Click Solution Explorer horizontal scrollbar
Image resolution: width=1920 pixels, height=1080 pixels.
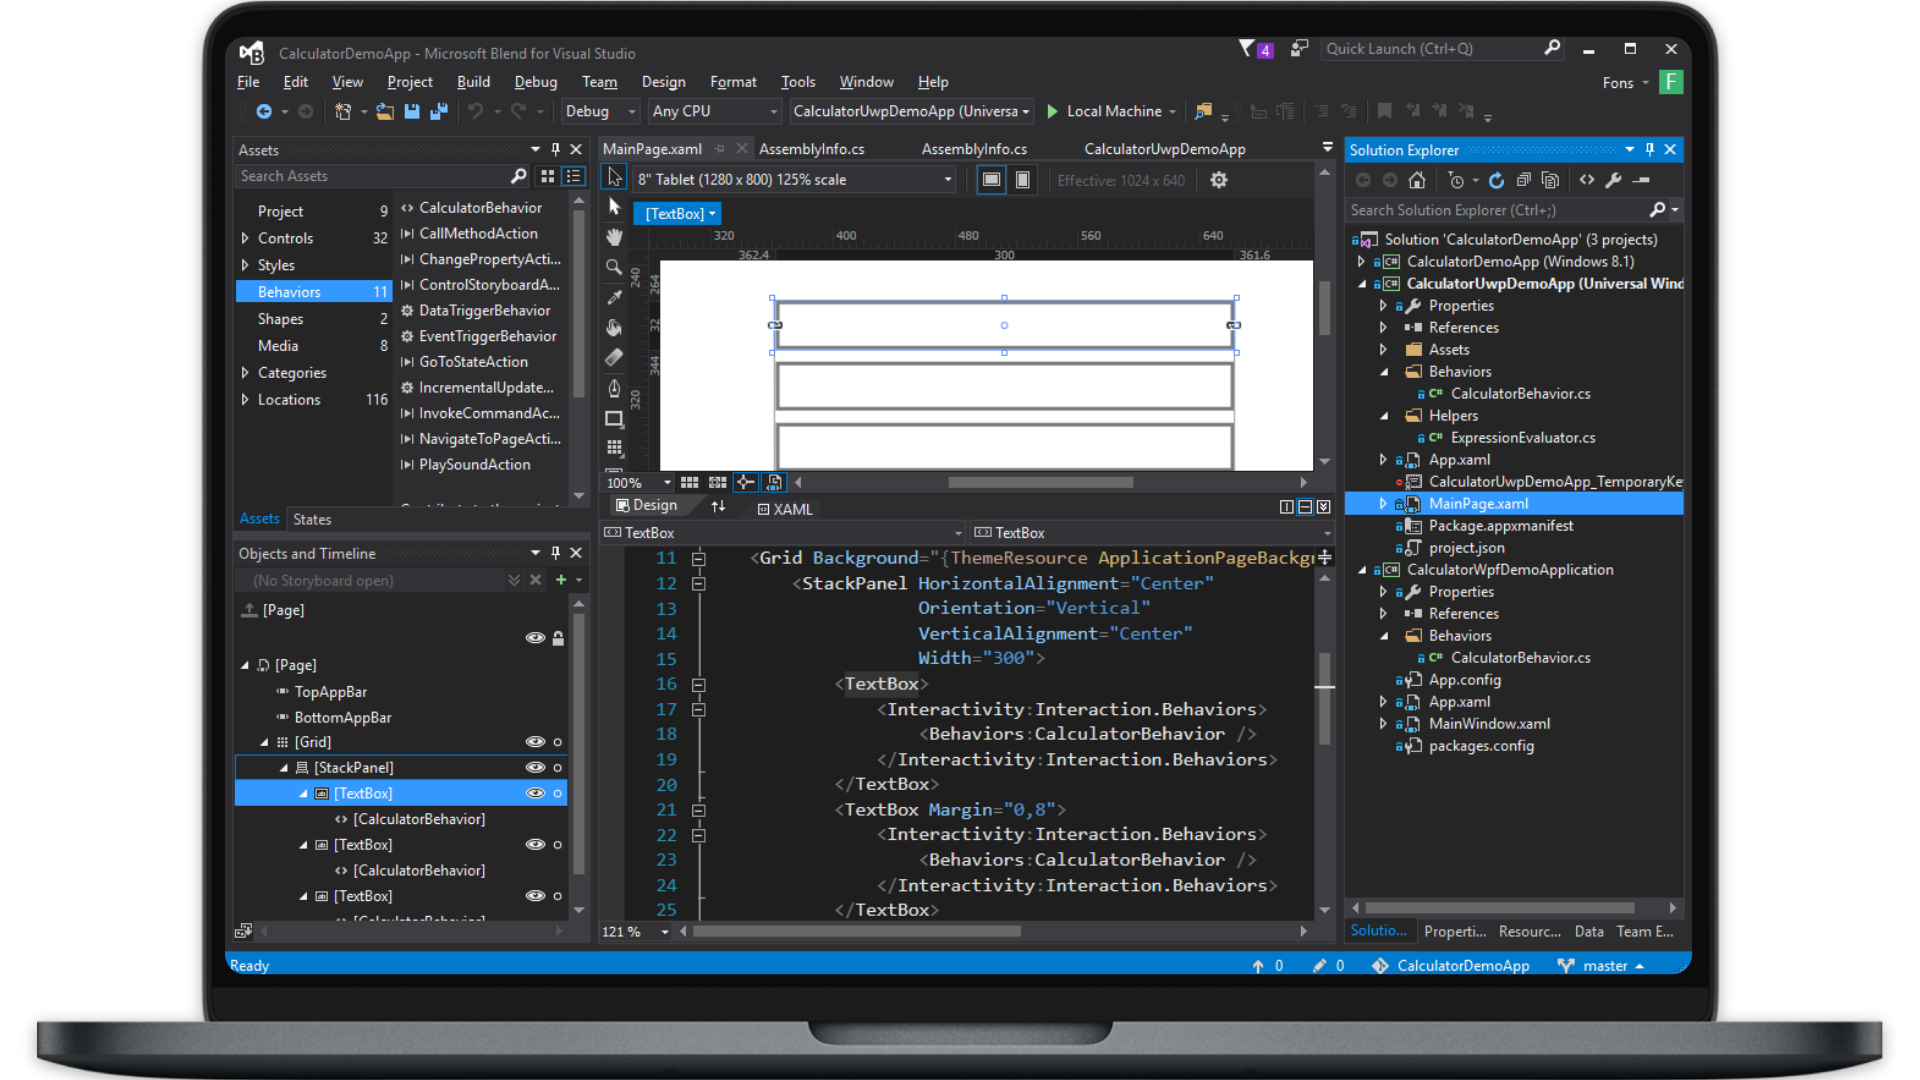pyautogui.click(x=1500, y=908)
